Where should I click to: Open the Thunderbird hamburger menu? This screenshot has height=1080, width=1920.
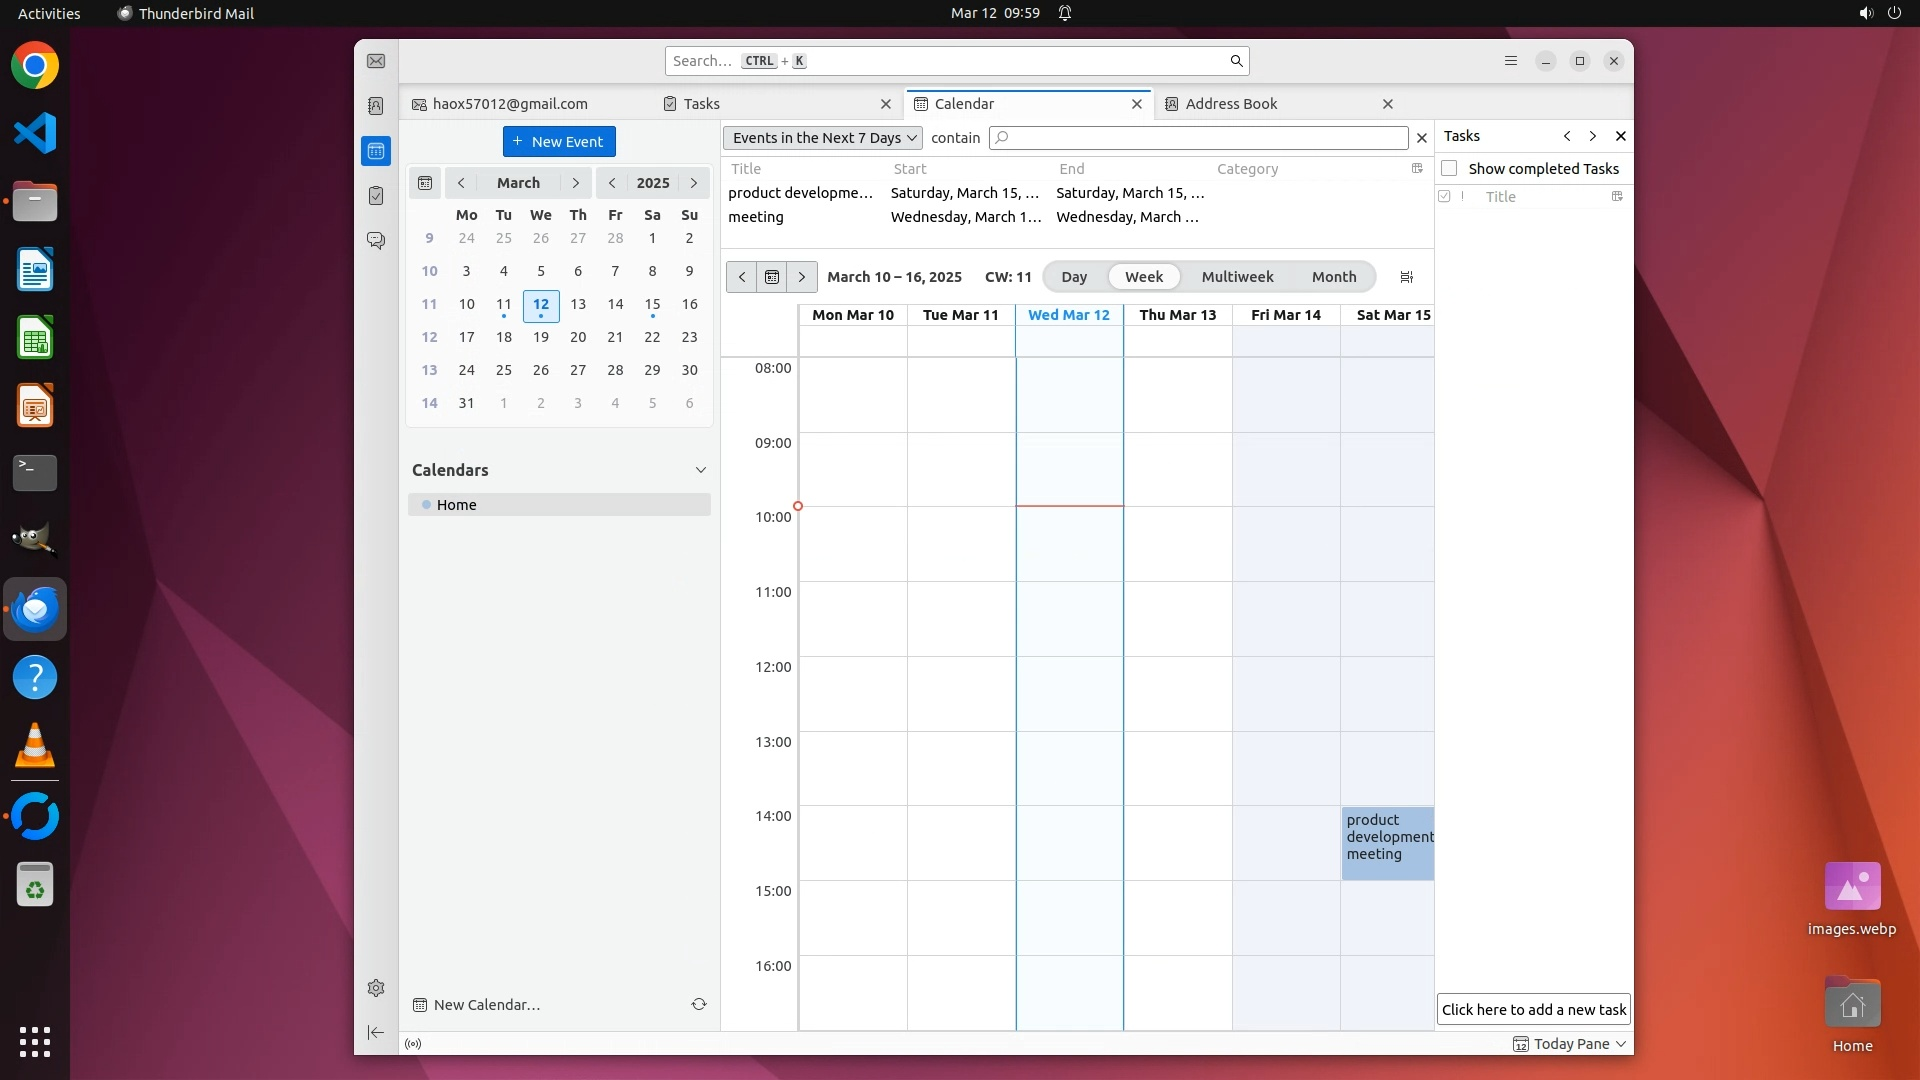1511,61
